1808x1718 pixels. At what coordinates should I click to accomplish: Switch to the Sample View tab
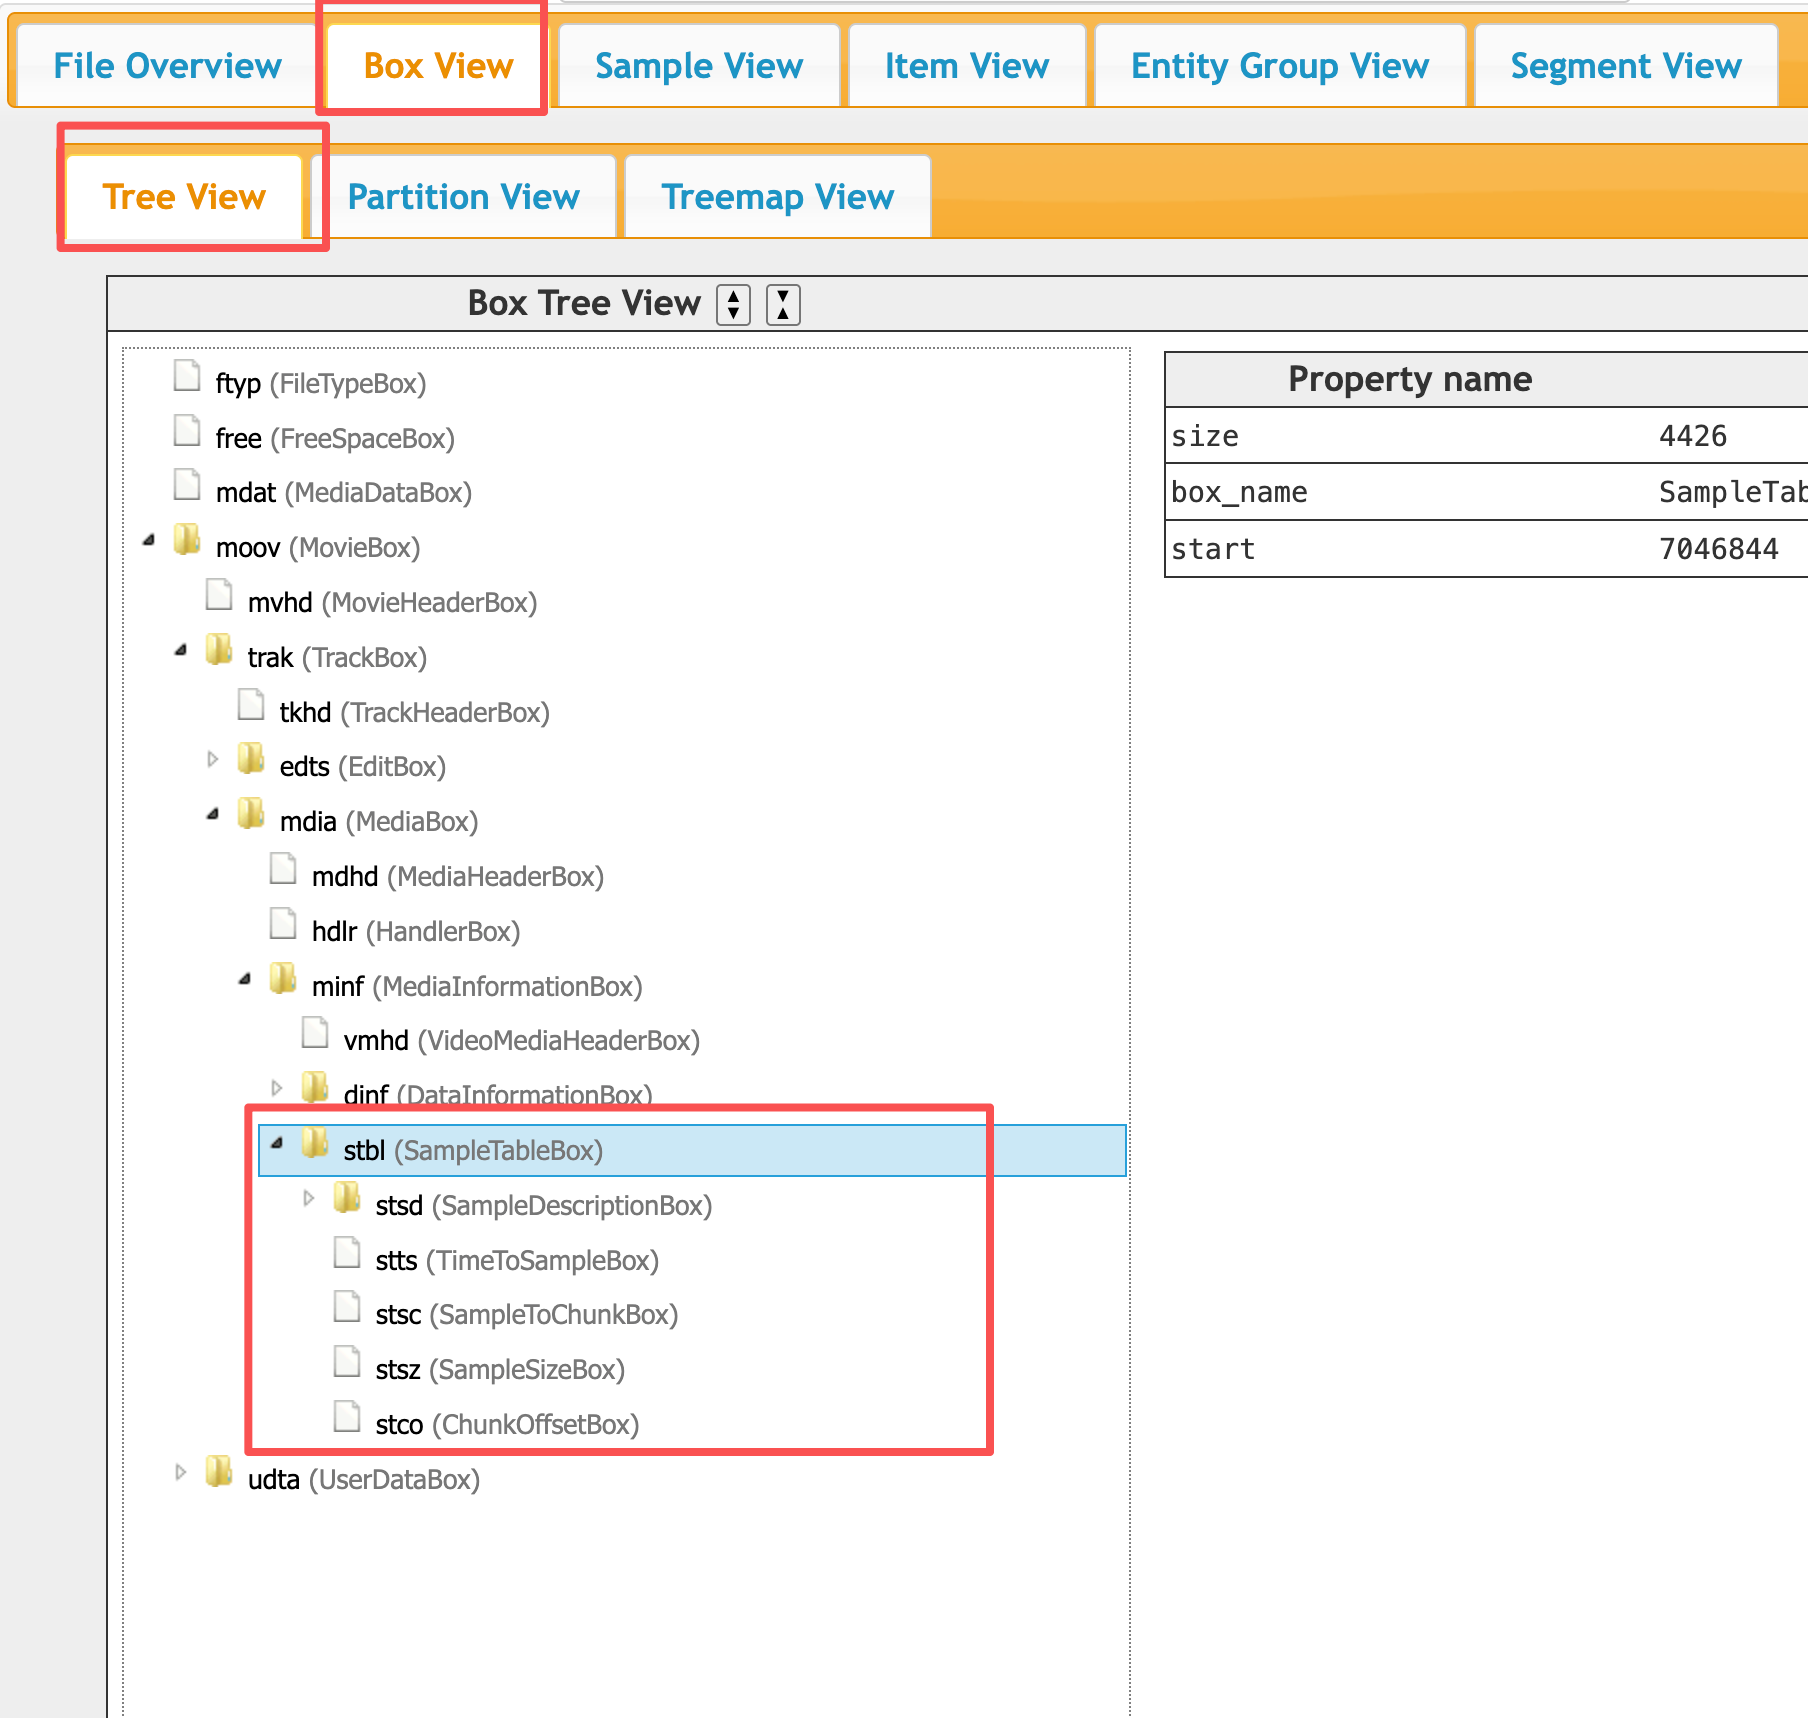coord(698,66)
